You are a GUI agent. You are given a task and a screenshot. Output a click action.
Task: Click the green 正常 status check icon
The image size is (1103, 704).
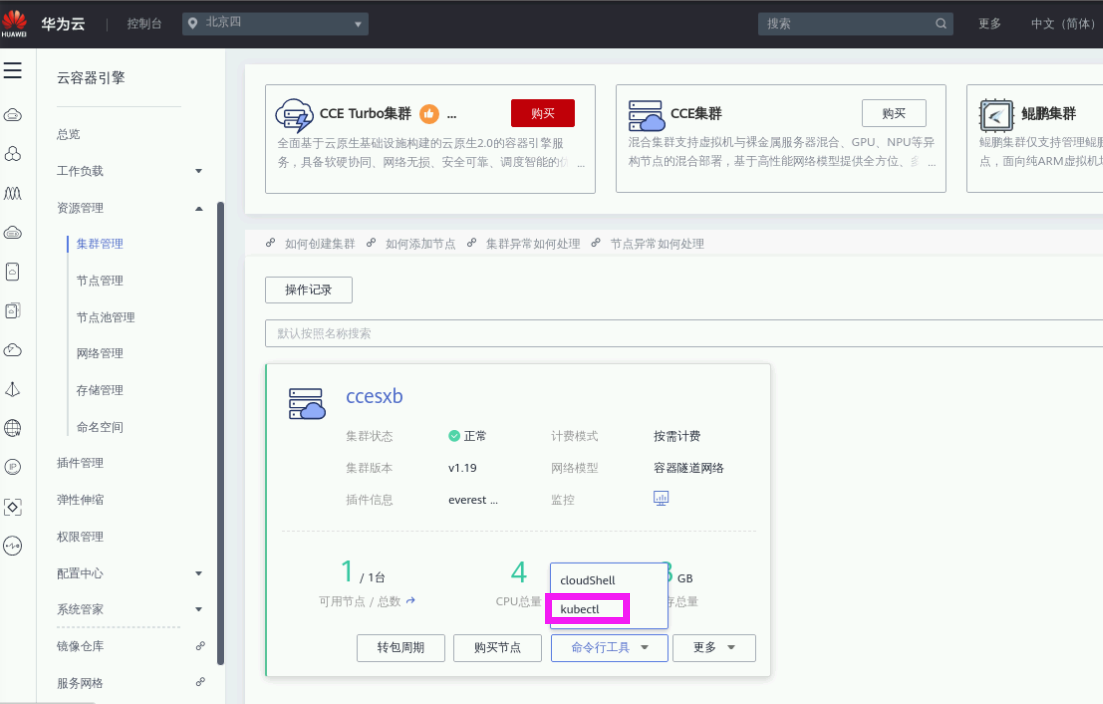tap(454, 436)
